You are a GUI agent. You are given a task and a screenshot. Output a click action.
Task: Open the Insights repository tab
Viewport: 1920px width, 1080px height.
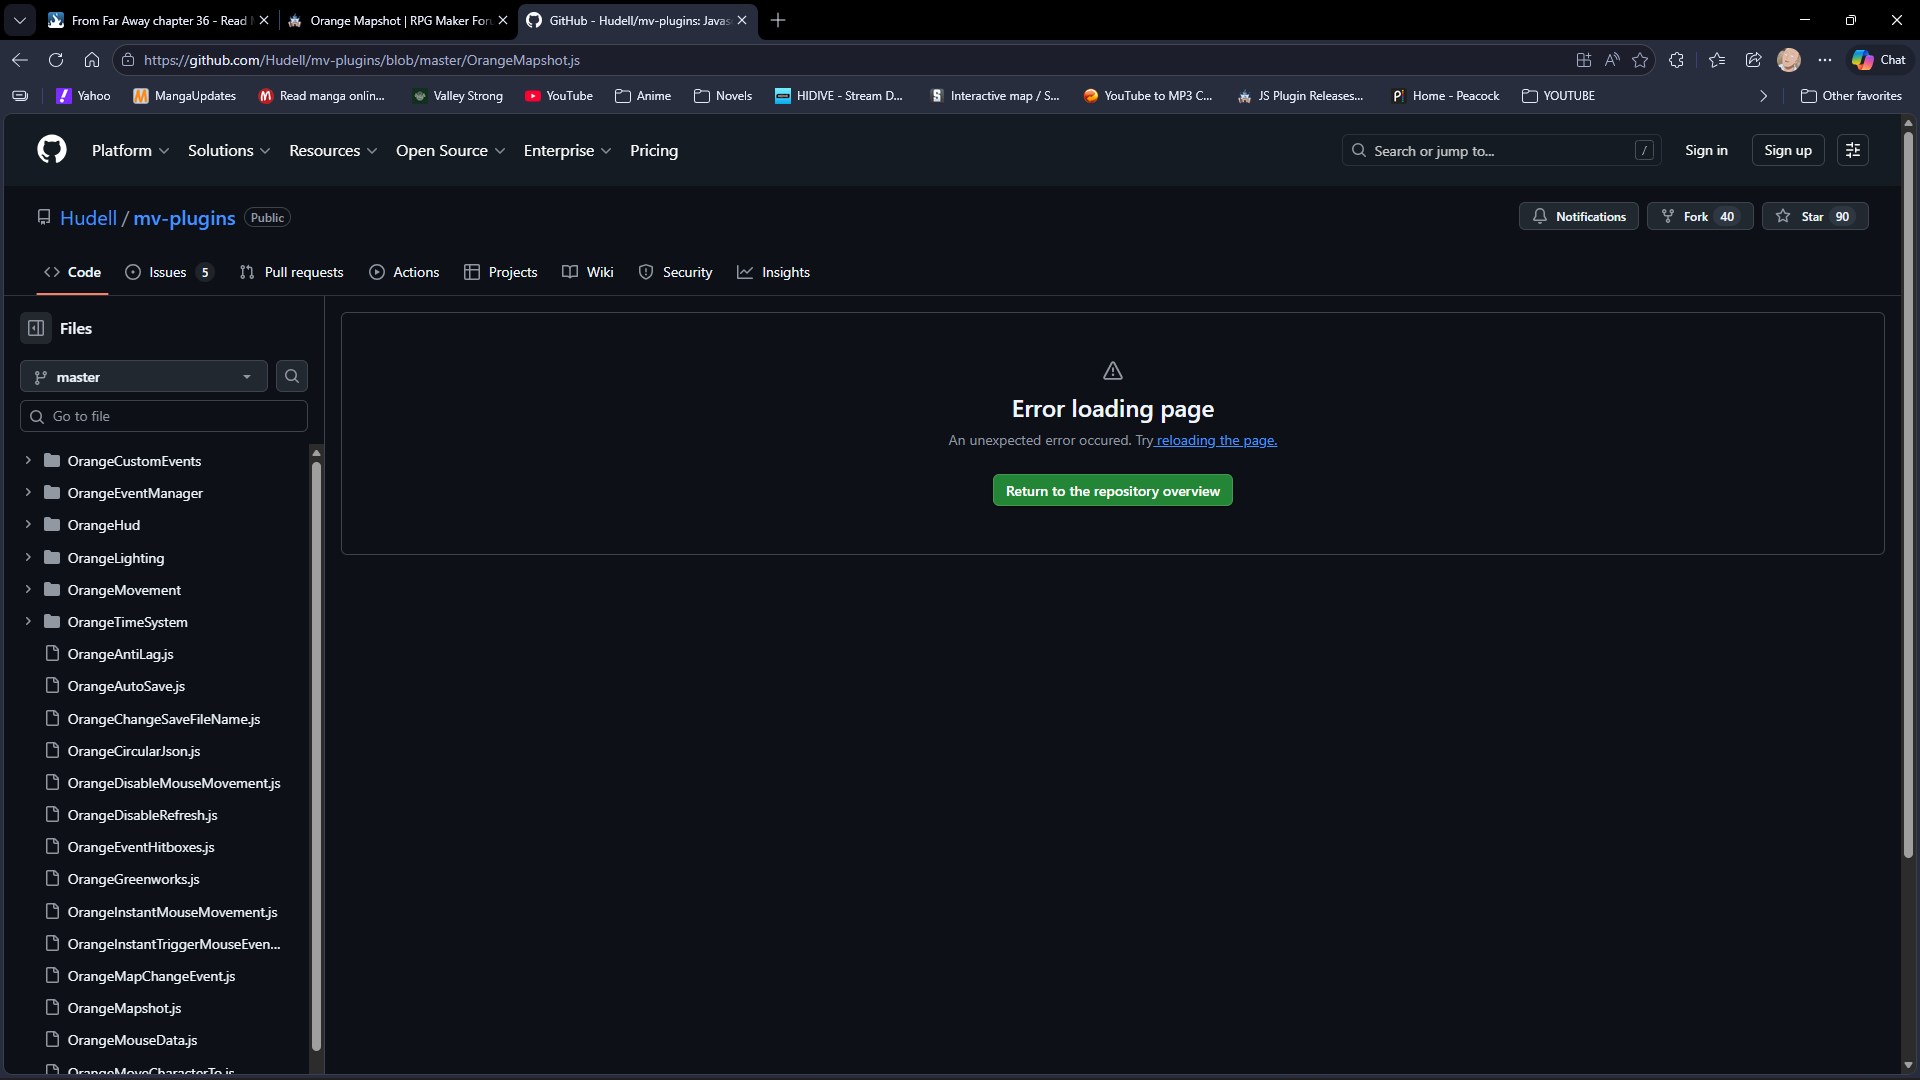(x=774, y=272)
